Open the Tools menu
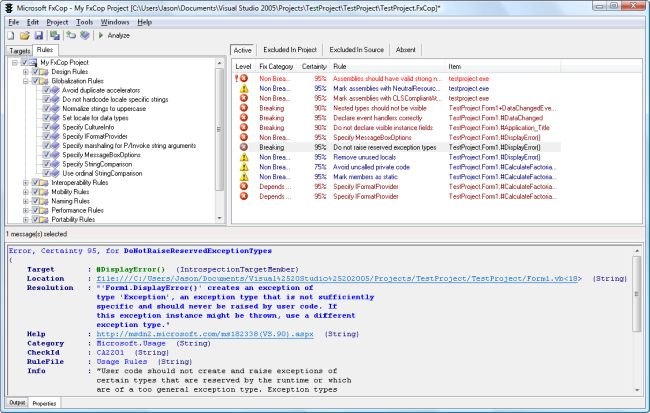 (84, 21)
